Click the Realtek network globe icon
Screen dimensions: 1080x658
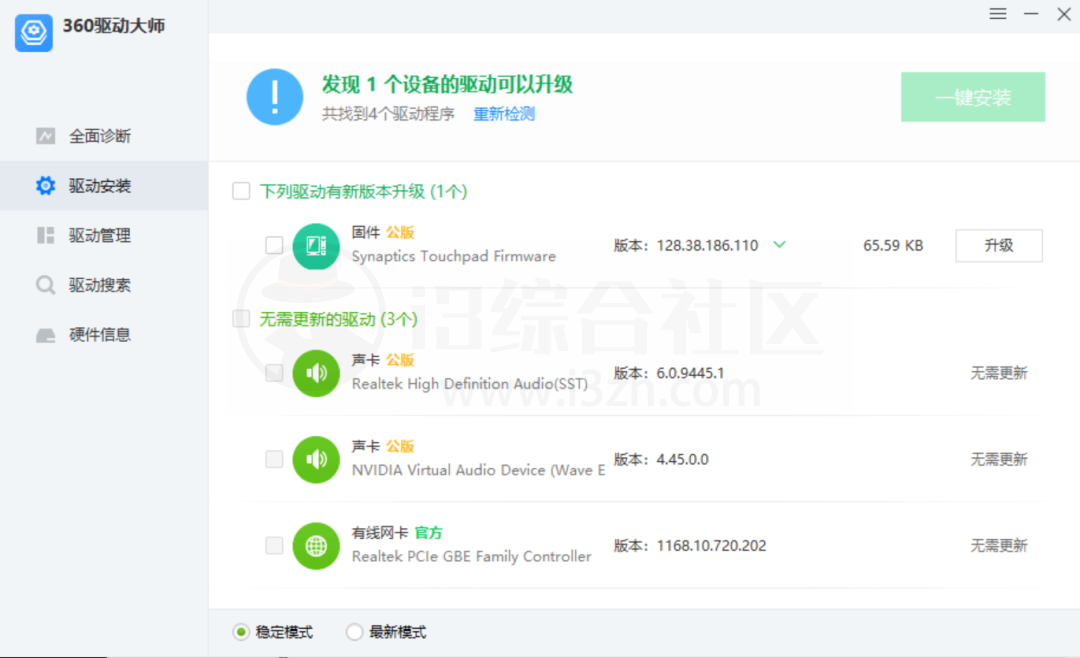point(316,546)
